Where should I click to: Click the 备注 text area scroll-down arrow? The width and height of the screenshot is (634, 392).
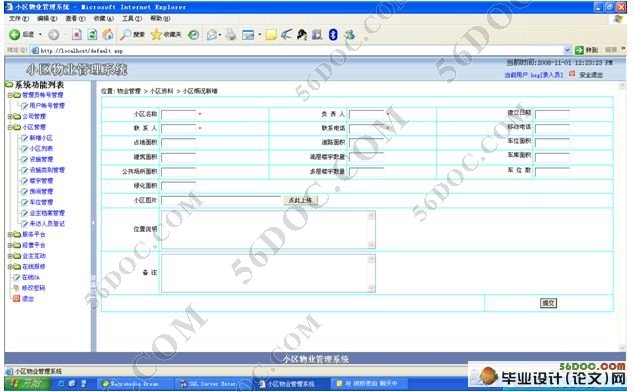[x=372, y=288]
